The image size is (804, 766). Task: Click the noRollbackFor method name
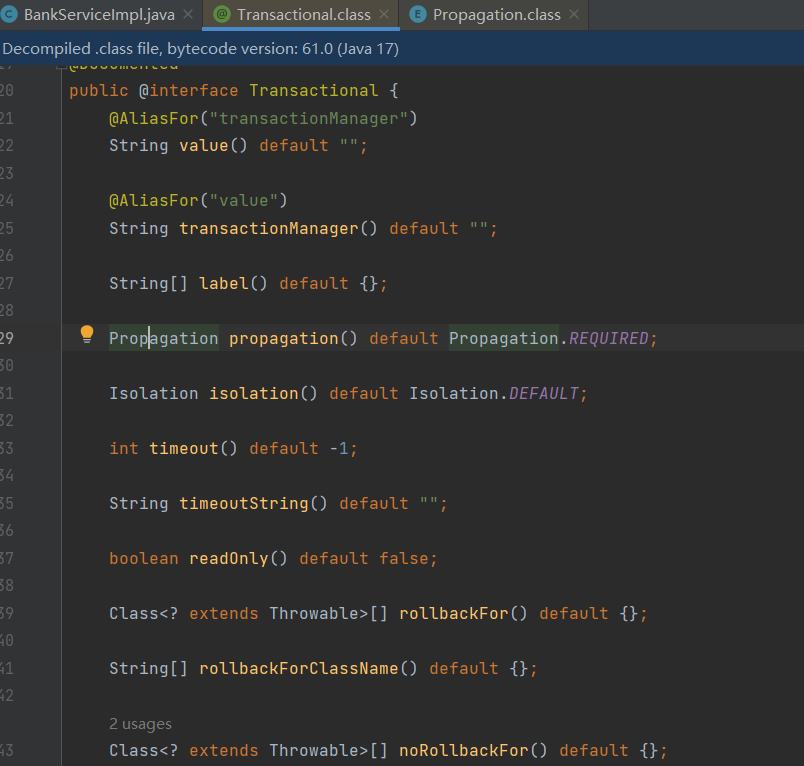[473, 751]
